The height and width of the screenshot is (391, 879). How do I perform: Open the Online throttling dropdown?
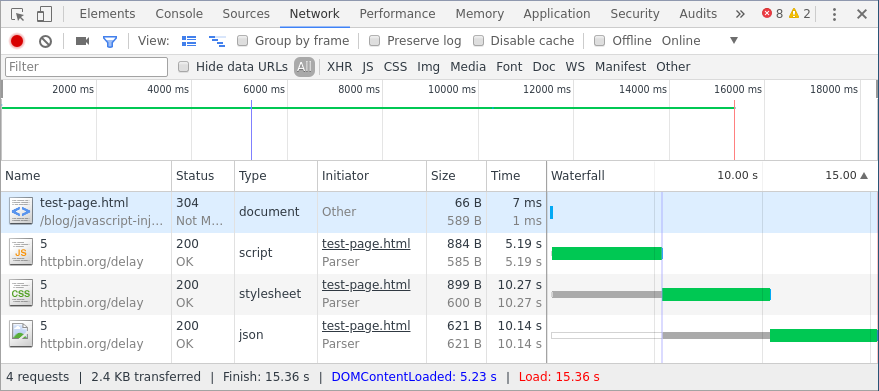tap(700, 40)
